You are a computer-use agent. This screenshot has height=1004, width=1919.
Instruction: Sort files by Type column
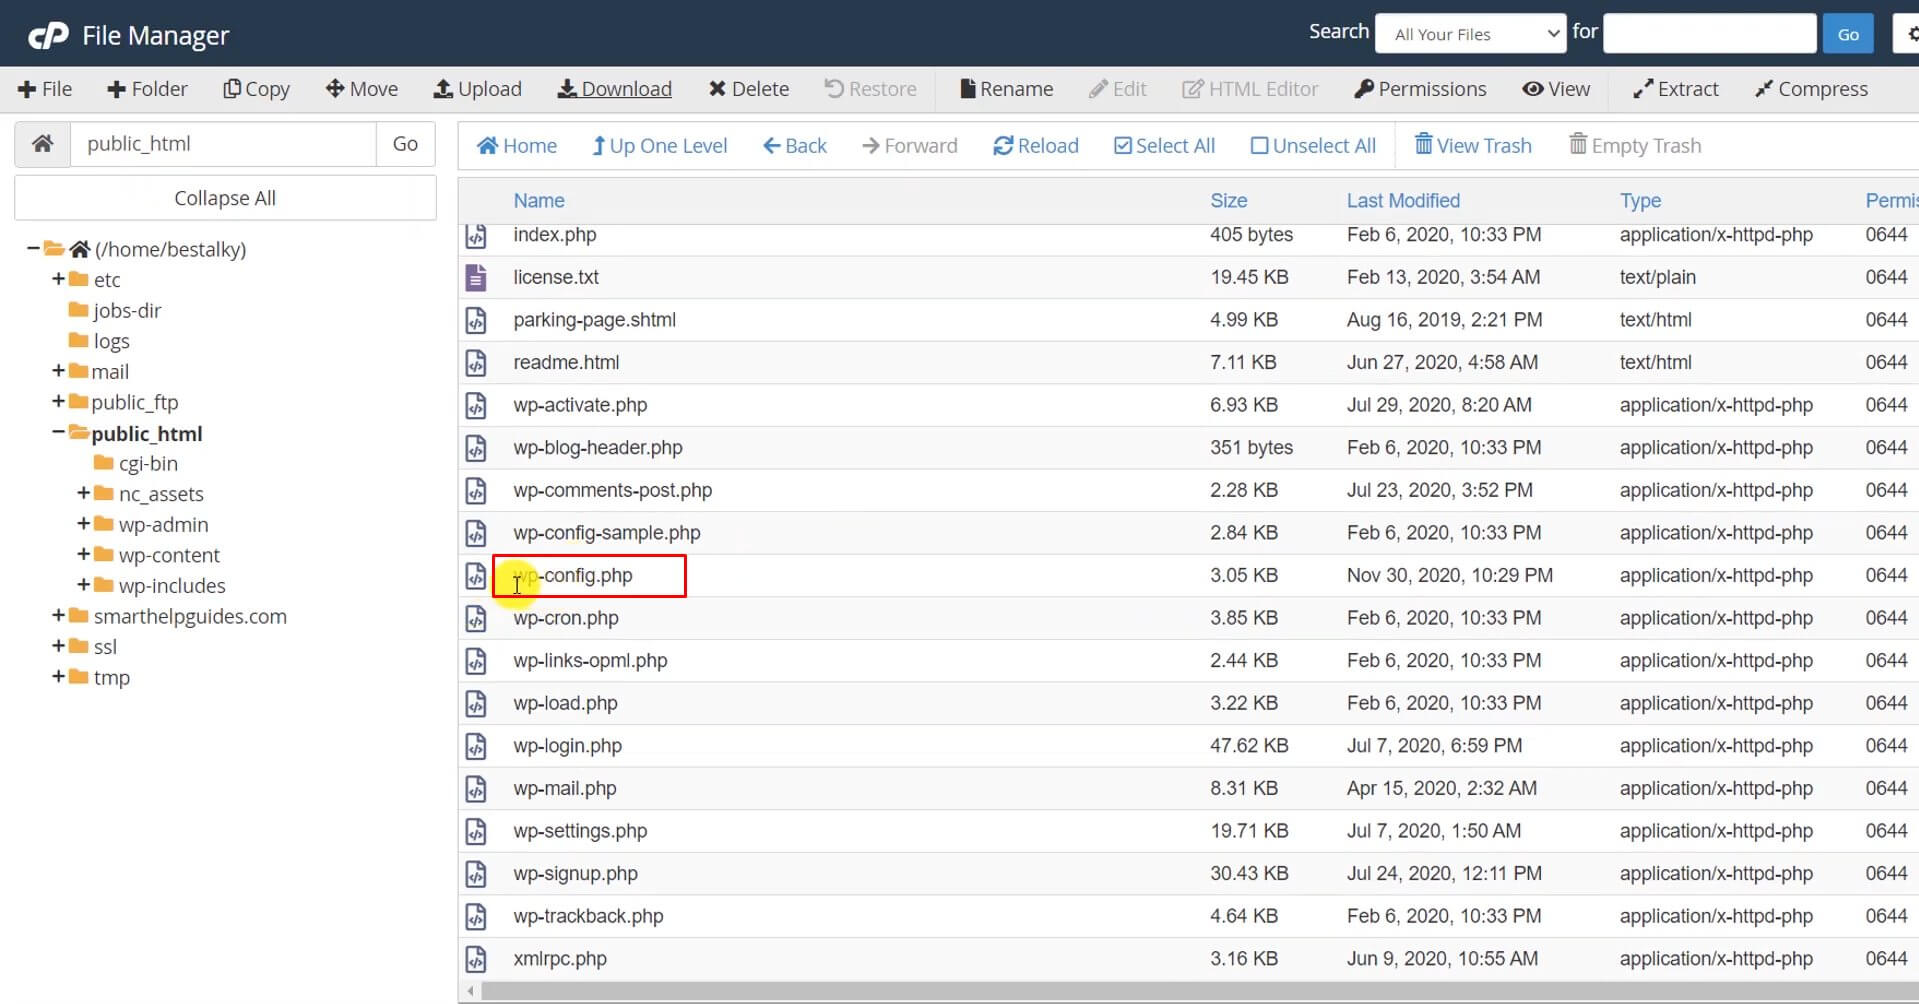point(1640,201)
